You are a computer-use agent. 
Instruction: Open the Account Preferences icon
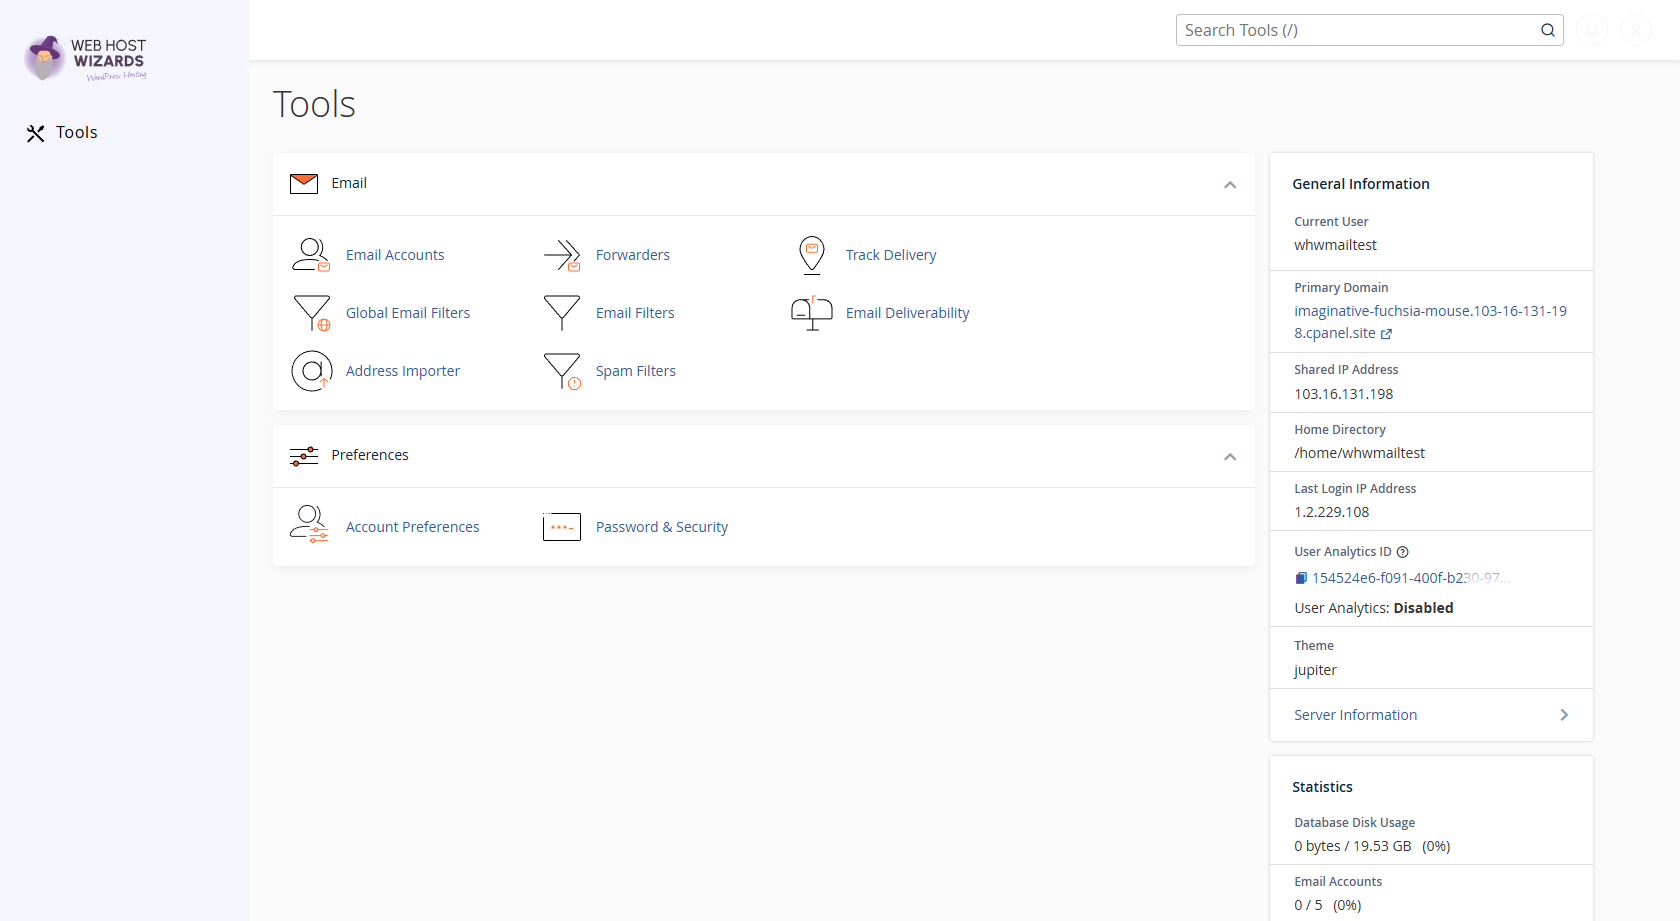(310, 525)
